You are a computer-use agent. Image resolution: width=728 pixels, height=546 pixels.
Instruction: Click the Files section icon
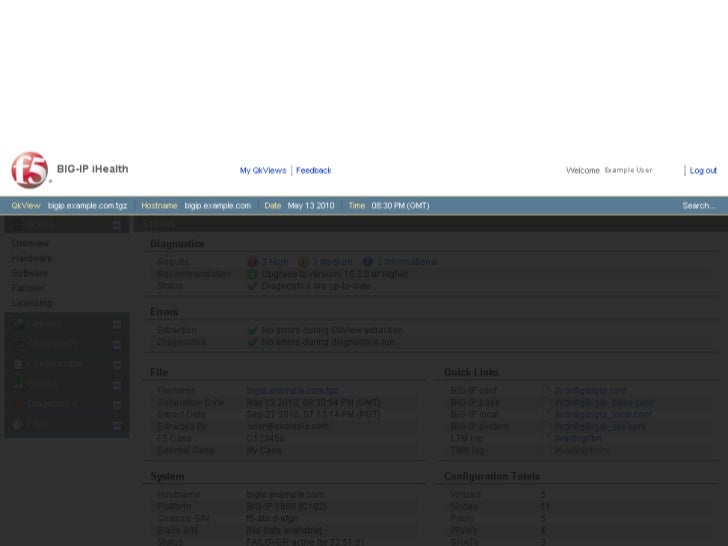click(x=18, y=424)
